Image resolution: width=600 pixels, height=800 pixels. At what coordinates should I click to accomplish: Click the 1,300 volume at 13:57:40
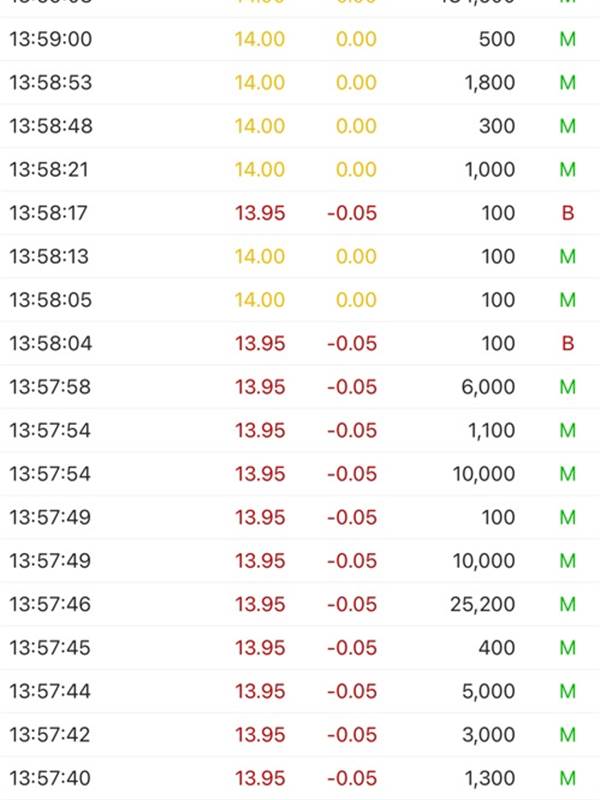coord(490,779)
